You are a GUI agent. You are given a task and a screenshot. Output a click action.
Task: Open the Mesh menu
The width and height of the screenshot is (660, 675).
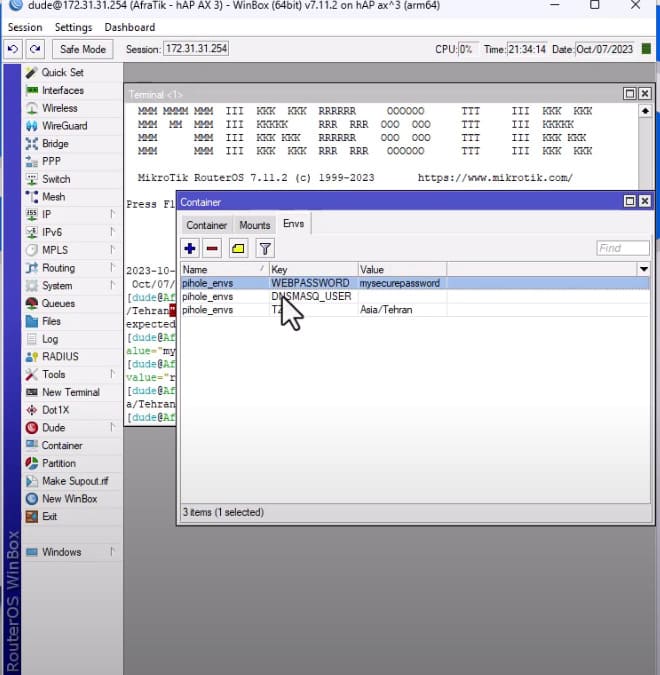click(x=53, y=197)
